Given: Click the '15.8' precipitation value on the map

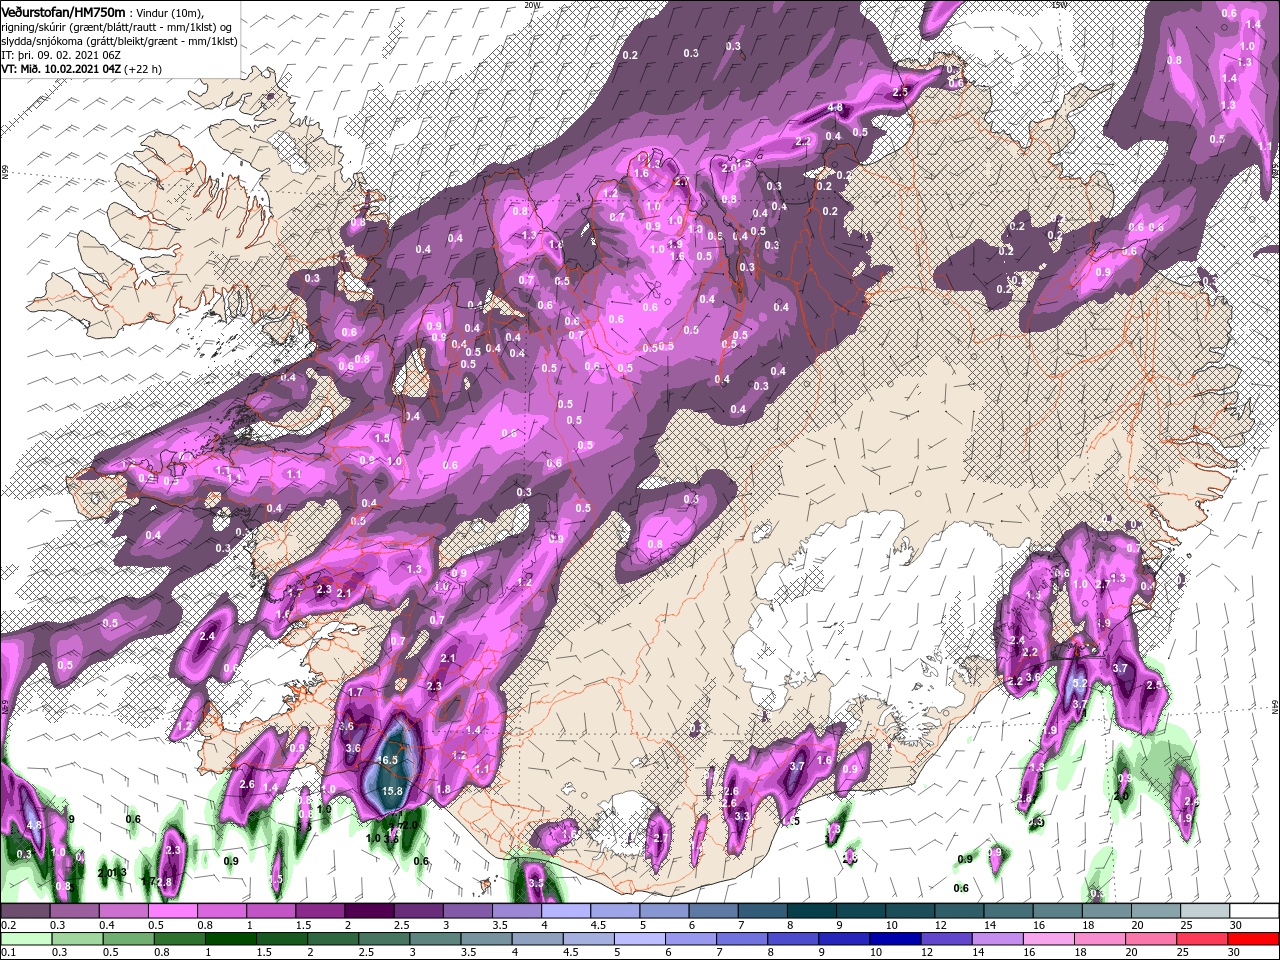Looking at the screenshot, I should [x=392, y=791].
